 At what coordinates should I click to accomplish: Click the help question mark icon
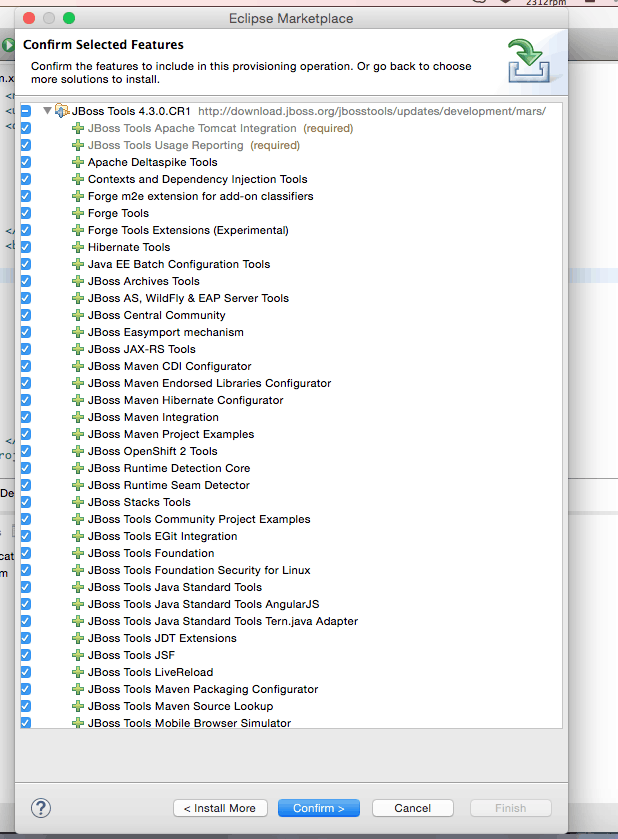pyautogui.click(x=41, y=807)
